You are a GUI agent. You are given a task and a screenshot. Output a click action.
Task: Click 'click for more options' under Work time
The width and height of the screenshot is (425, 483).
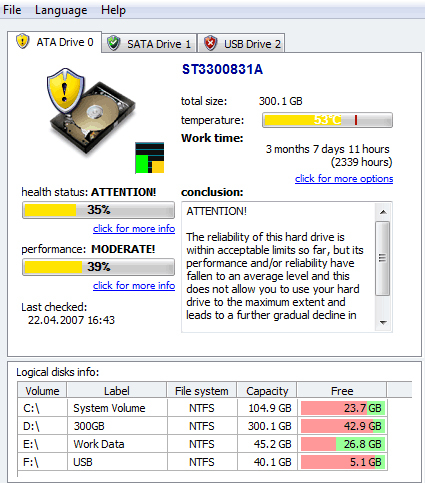tap(344, 179)
